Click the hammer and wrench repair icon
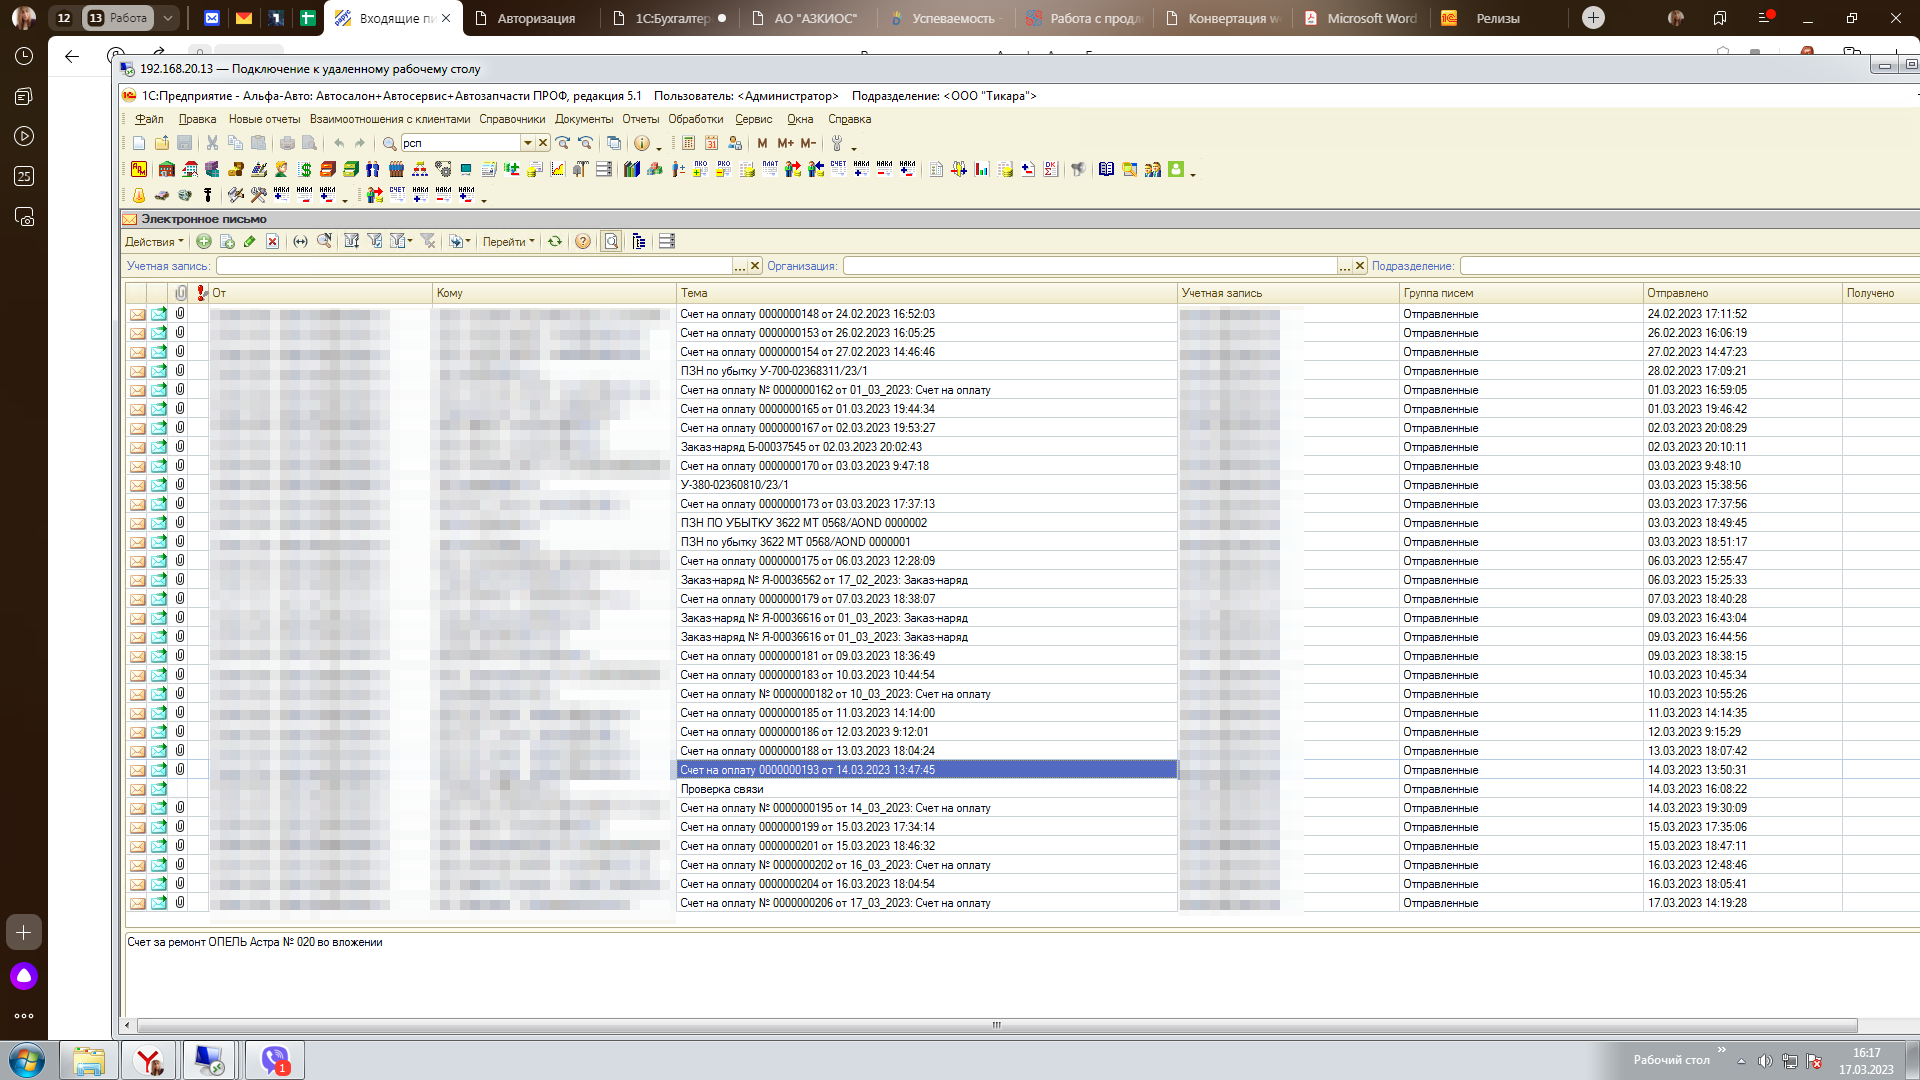 (x=258, y=195)
